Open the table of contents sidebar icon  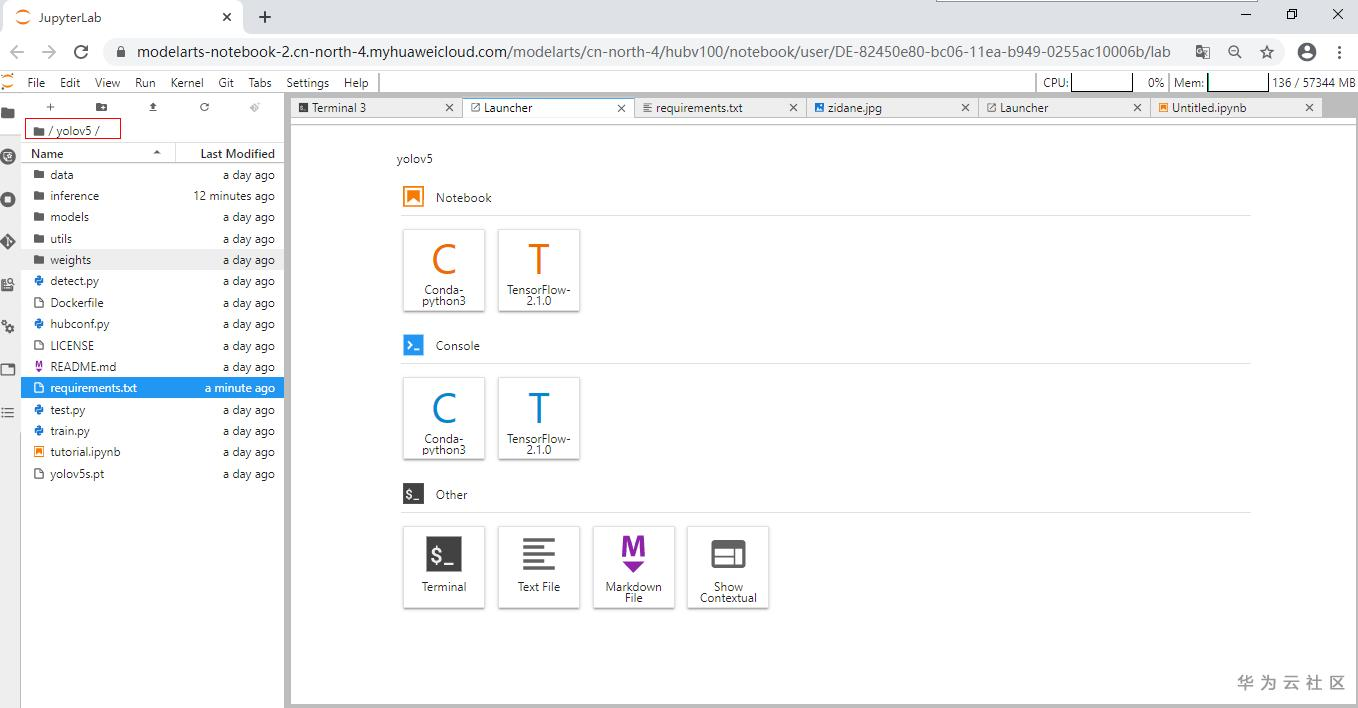click(x=8, y=412)
